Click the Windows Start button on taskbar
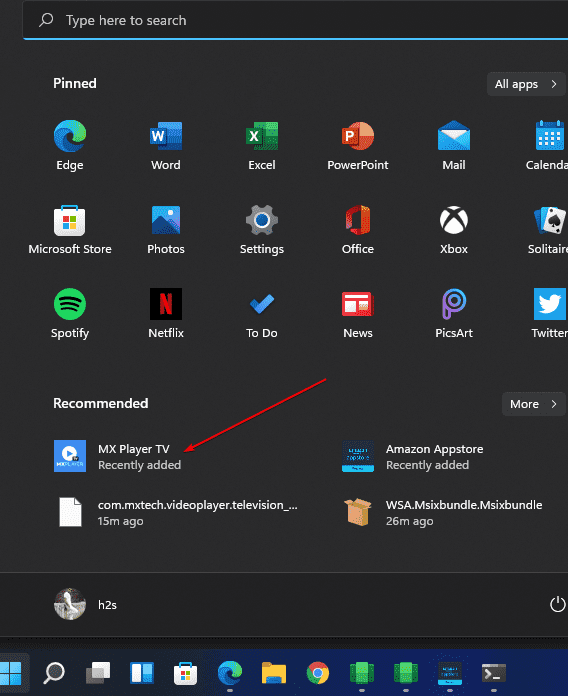The width and height of the screenshot is (568, 696). 11,673
